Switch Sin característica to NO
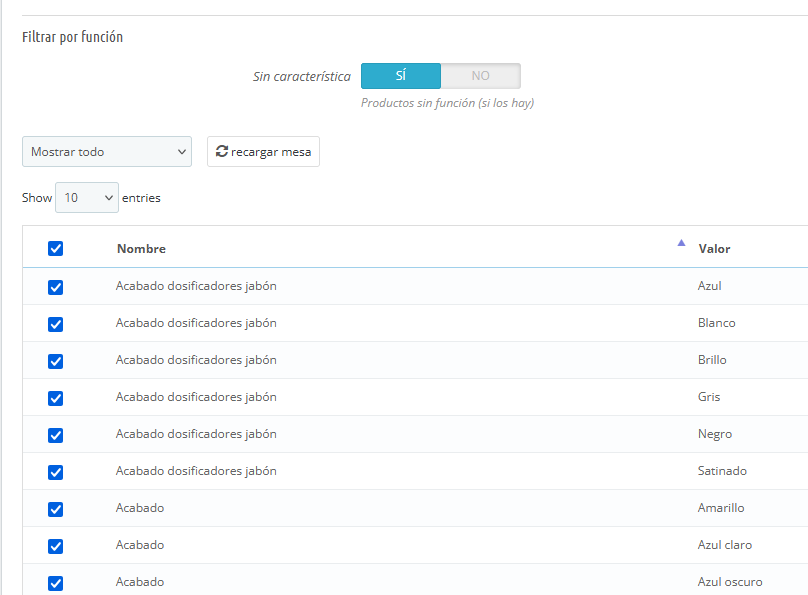This screenshot has width=808, height=595. pyautogui.click(x=480, y=76)
